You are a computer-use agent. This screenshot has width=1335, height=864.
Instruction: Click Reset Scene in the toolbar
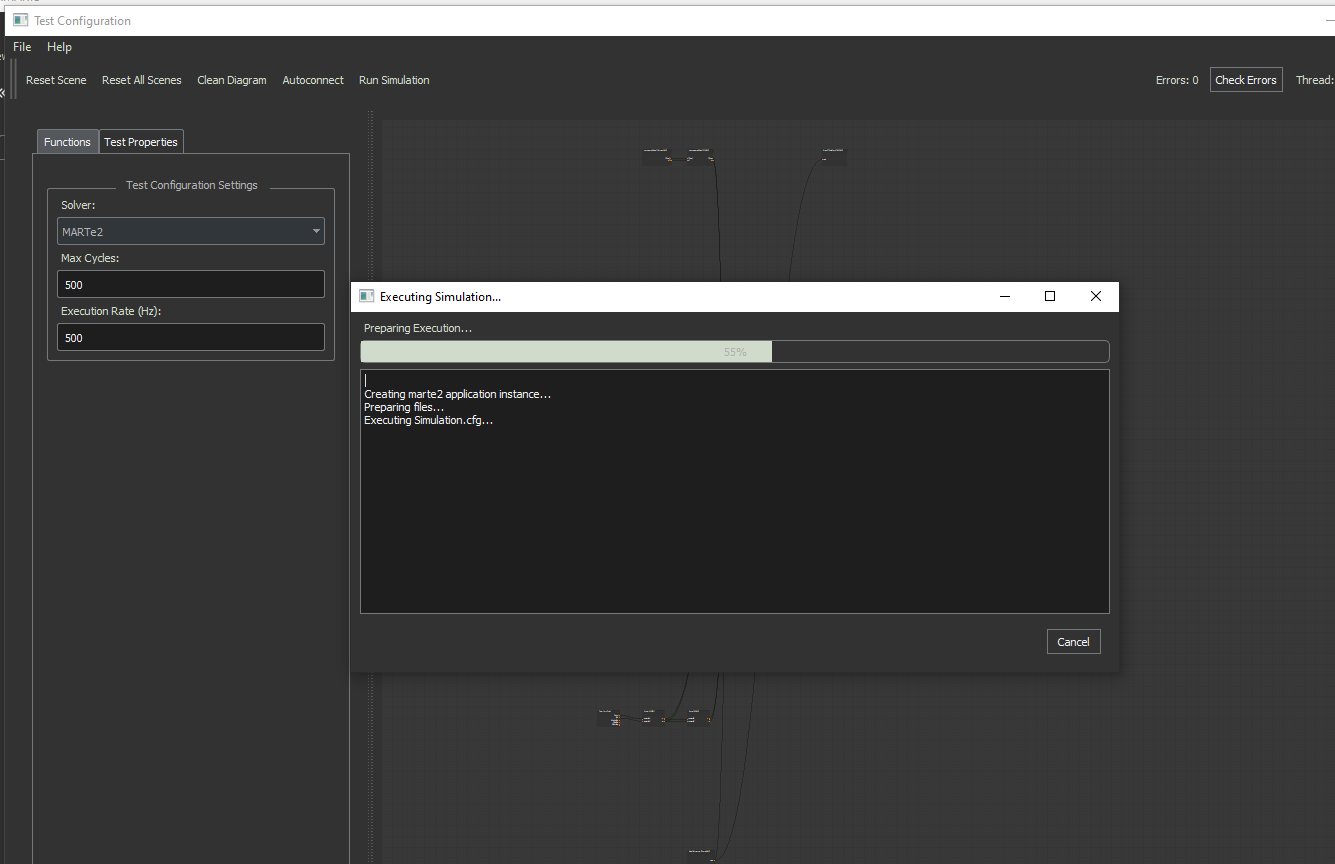tap(56, 80)
